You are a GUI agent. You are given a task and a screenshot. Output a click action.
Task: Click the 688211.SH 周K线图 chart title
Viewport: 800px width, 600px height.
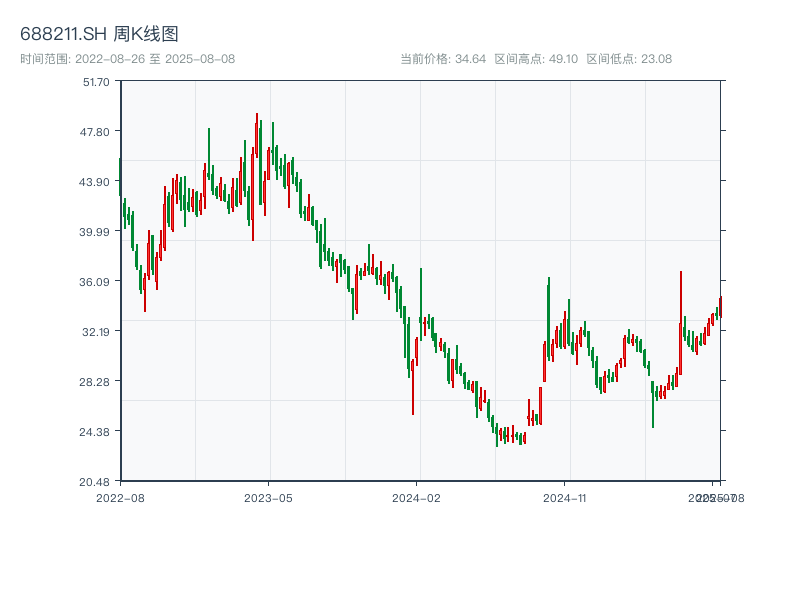pyautogui.click(x=99, y=34)
